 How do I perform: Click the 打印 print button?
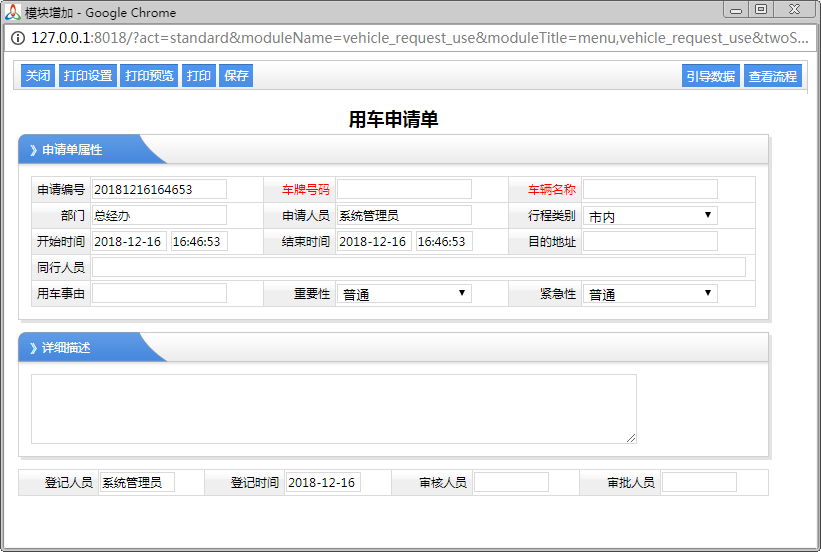pos(199,76)
